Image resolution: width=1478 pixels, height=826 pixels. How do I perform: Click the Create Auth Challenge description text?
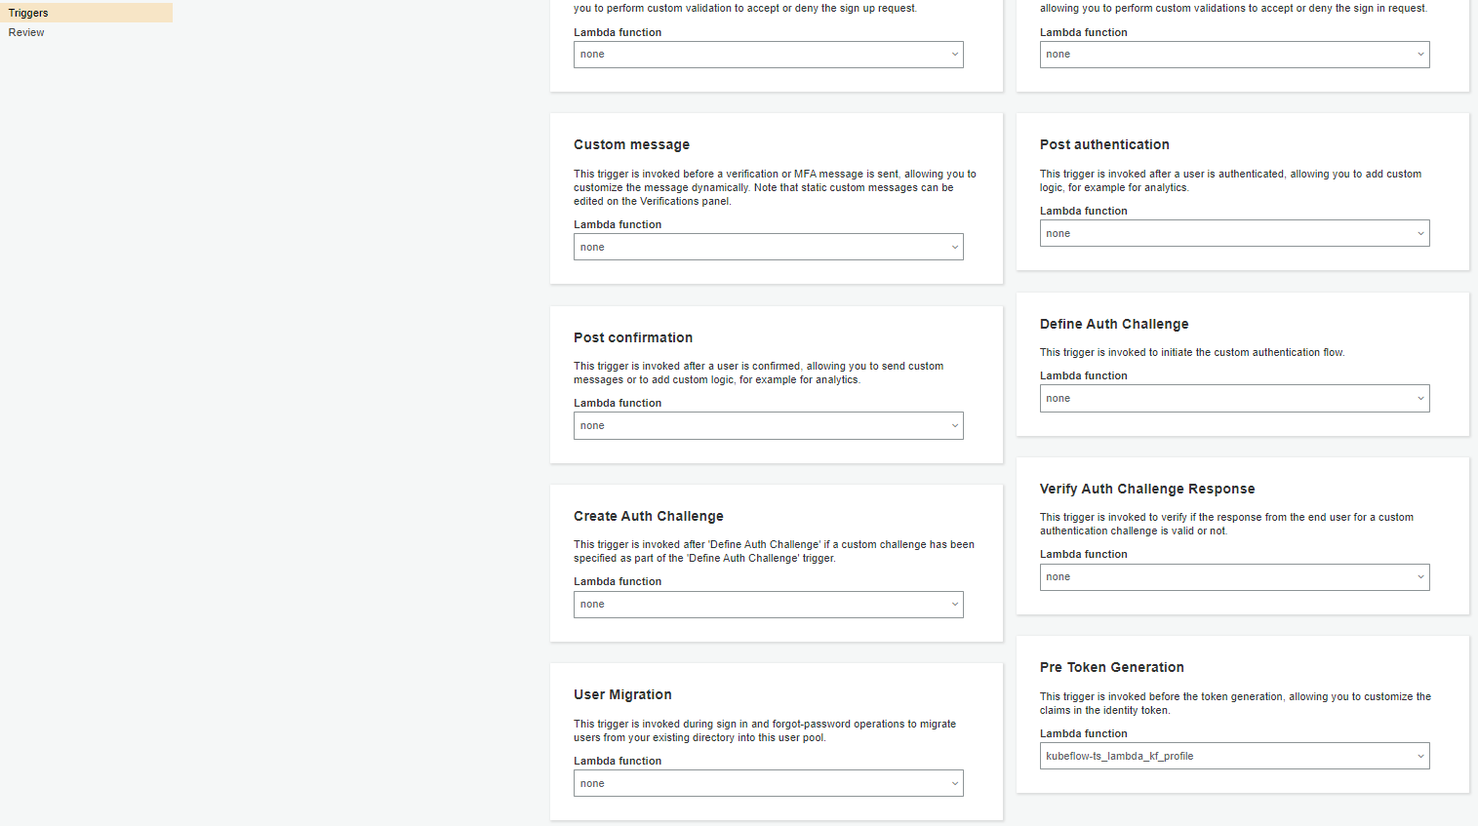tap(774, 552)
